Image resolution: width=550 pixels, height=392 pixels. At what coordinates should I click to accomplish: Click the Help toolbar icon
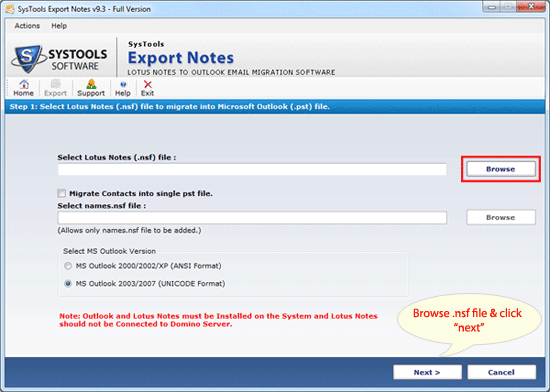point(123,88)
